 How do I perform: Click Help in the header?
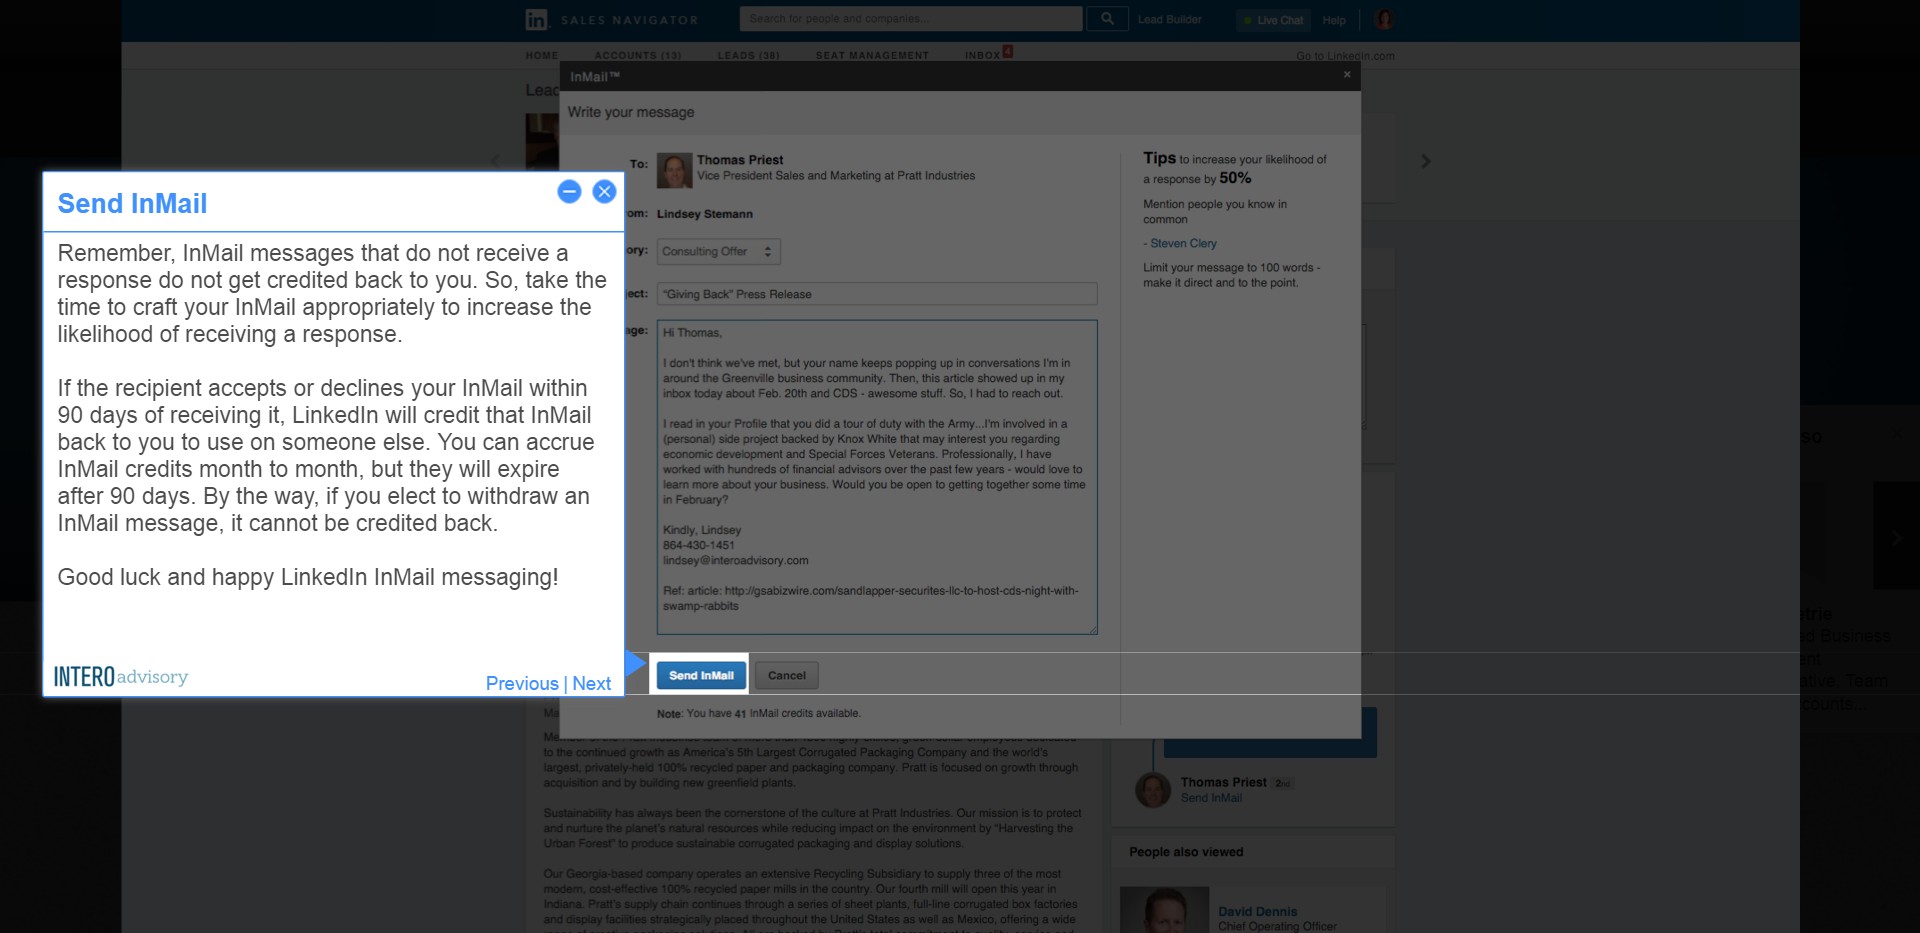tap(1334, 20)
